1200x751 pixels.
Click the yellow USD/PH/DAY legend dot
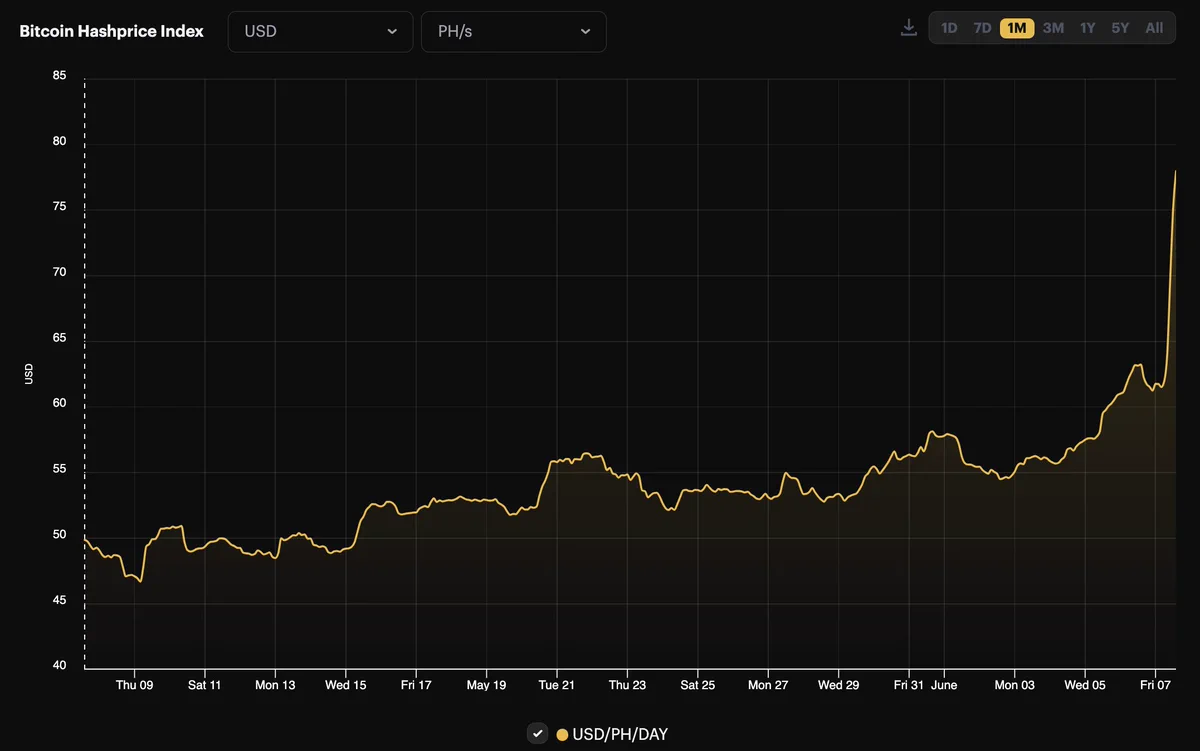(562, 735)
